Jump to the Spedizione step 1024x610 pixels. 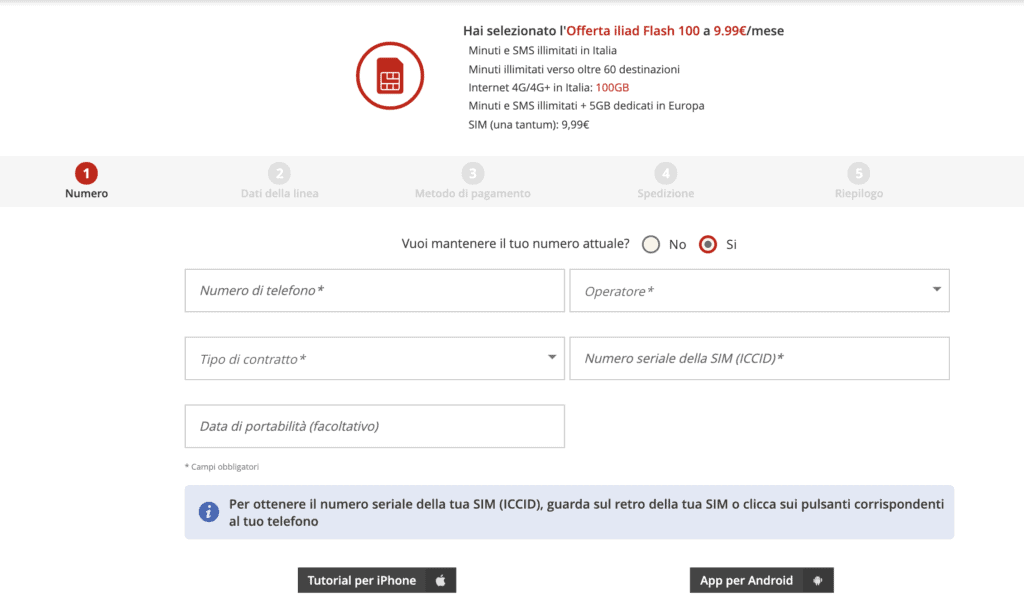pyautogui.click(x=666, y=193)
